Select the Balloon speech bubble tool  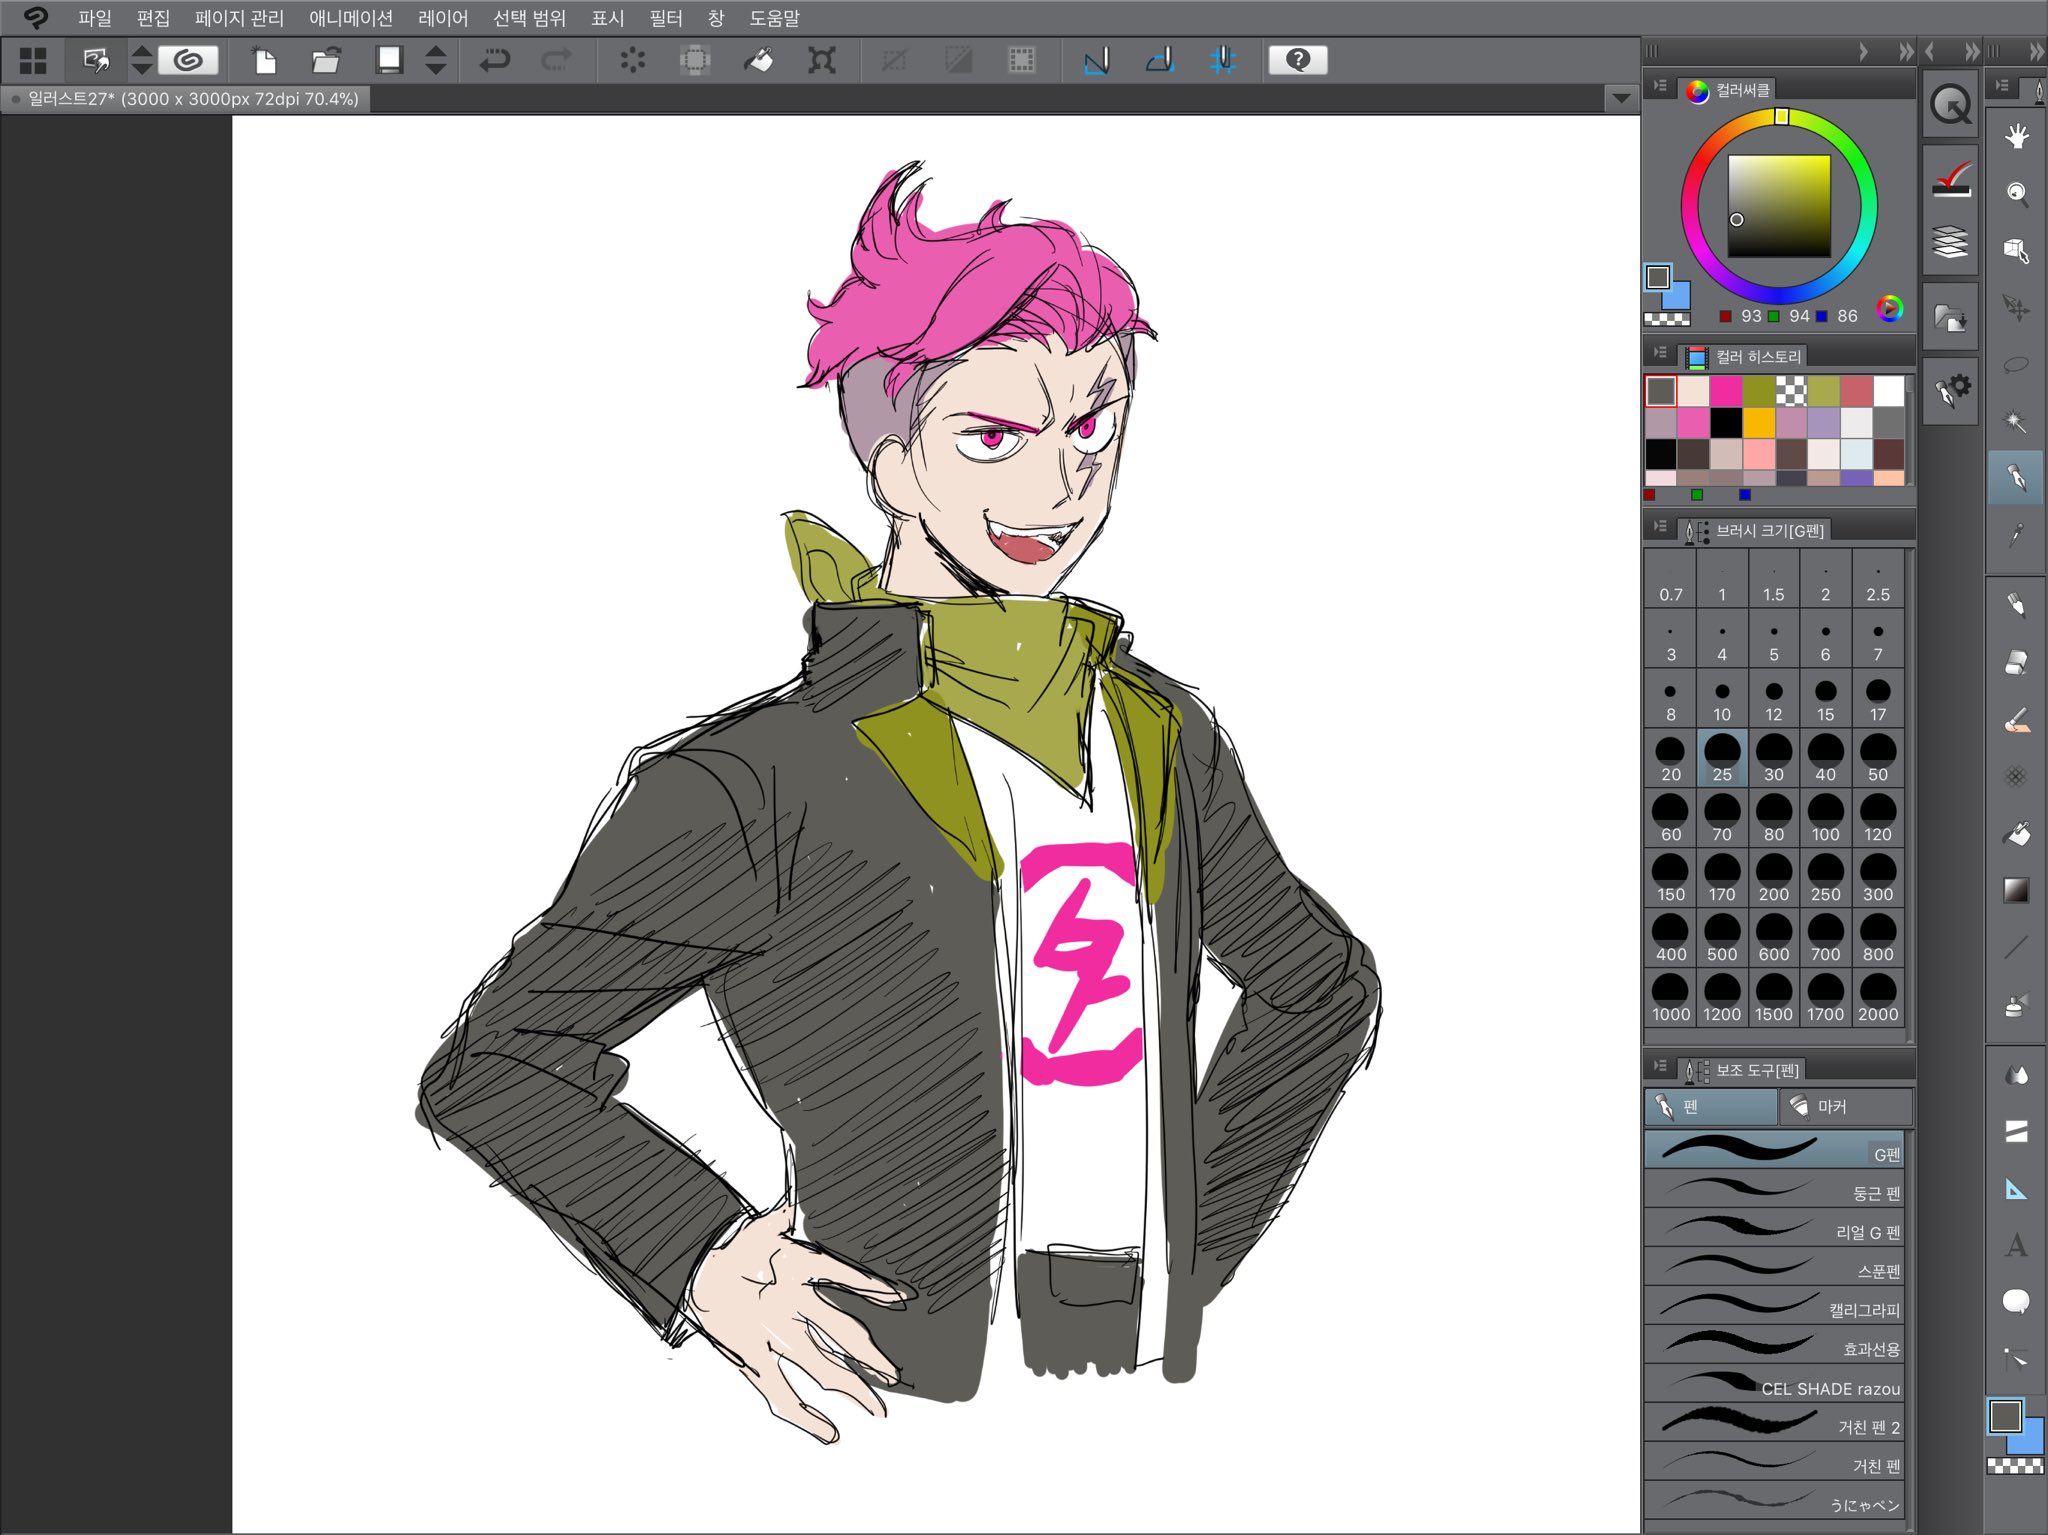coord(2016,1301)
